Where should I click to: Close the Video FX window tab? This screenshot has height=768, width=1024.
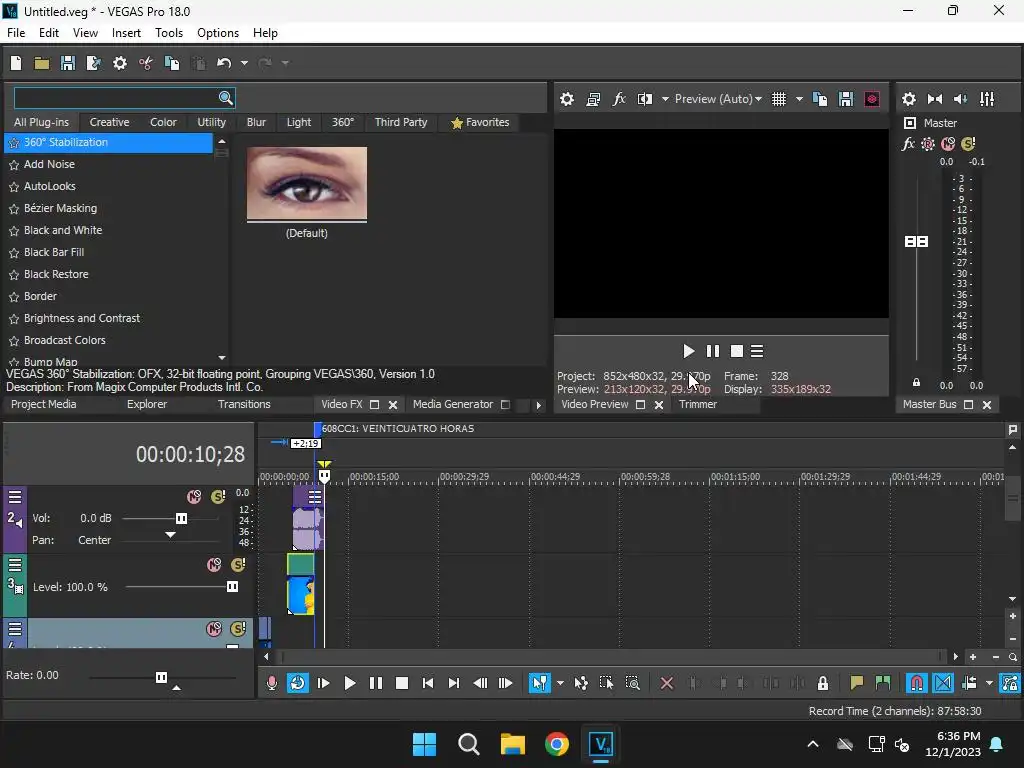pos(393,405)
